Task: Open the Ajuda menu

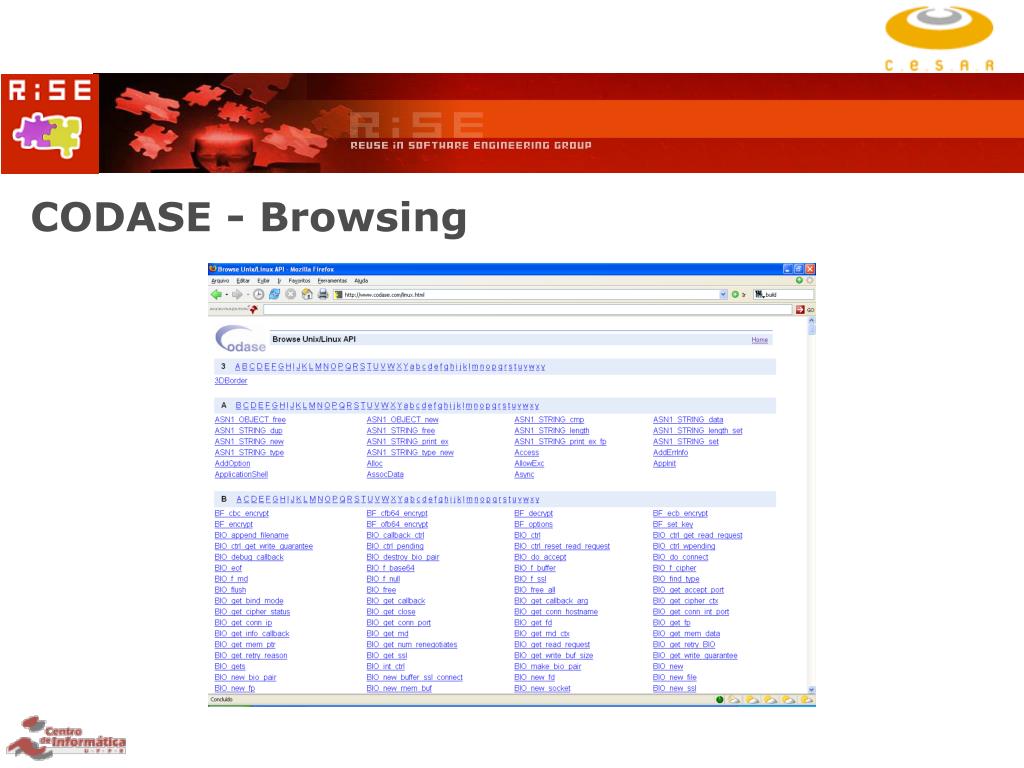Action: 361,281
